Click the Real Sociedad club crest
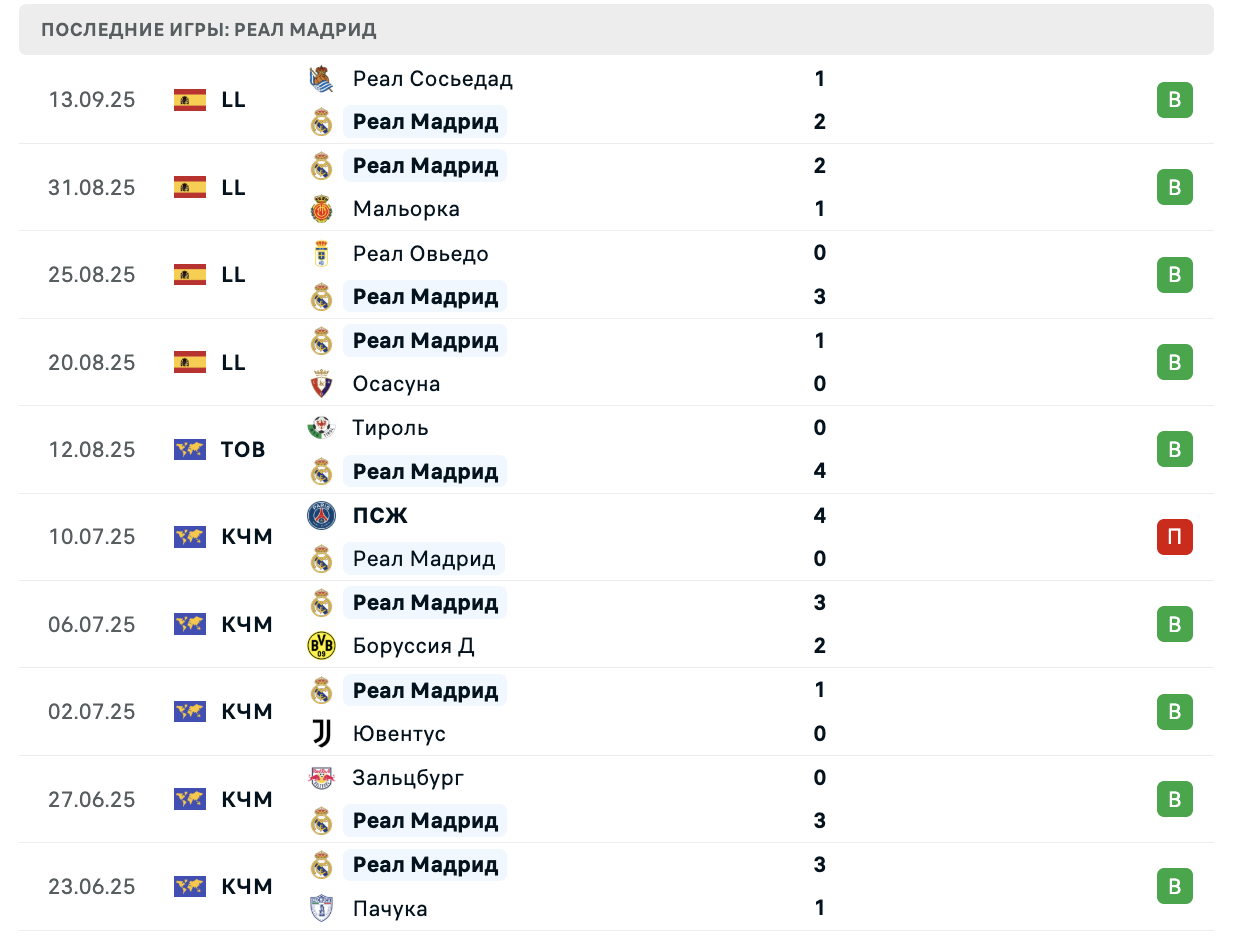 (321, 79)
